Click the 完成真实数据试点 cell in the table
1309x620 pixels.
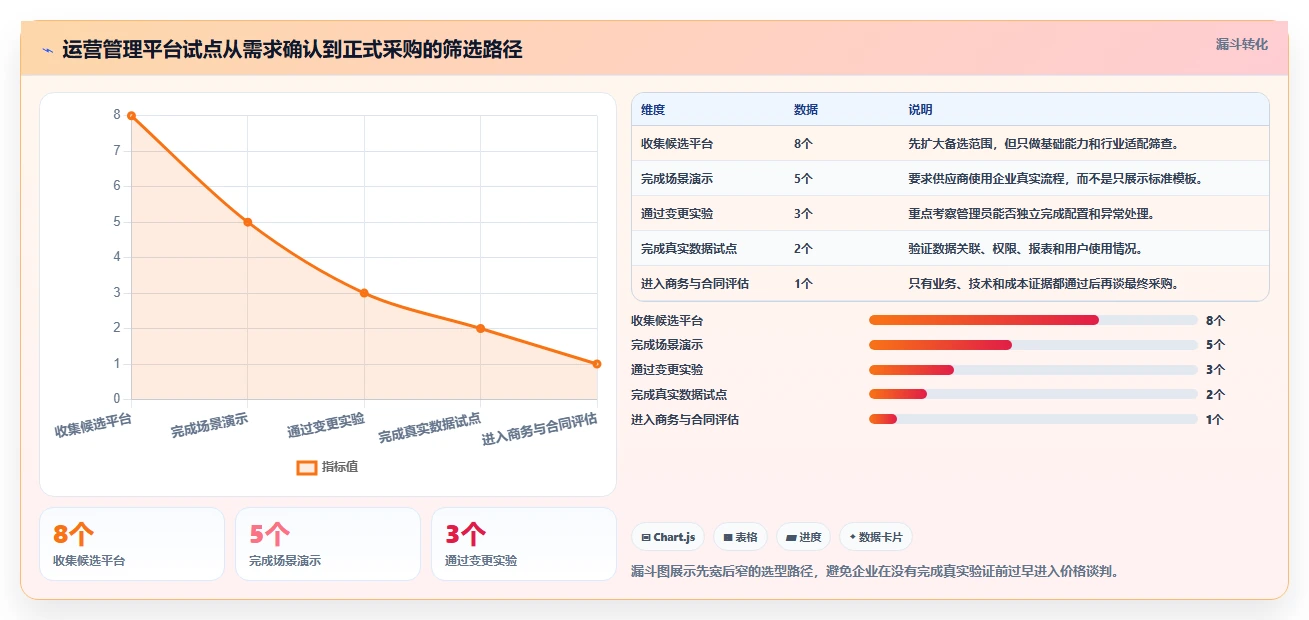(689, 249)
